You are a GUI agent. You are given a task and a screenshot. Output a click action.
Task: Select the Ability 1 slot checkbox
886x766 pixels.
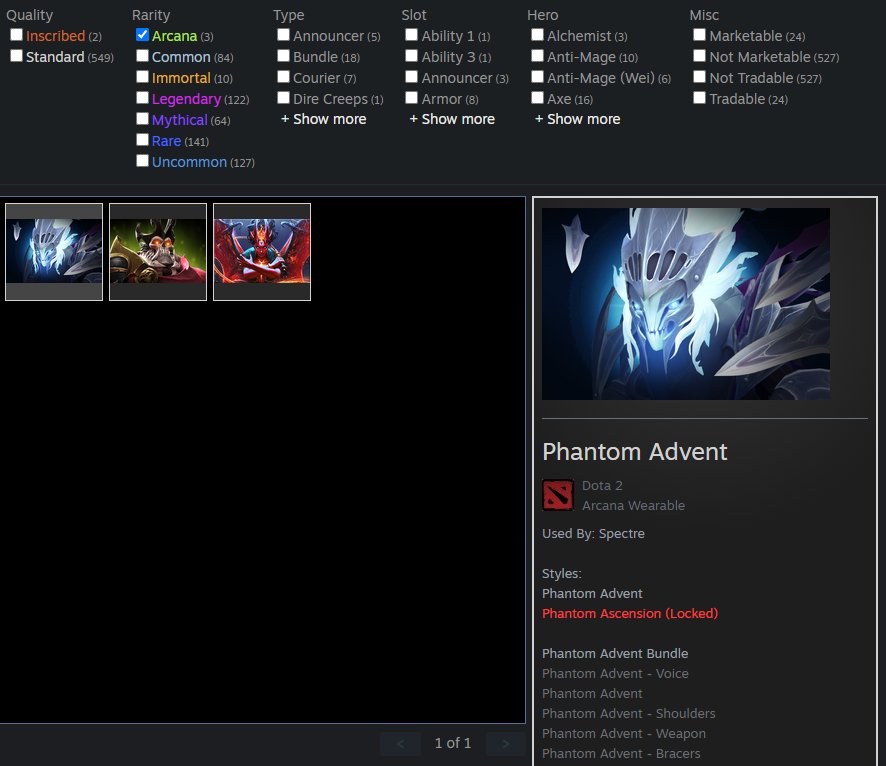(412, 35)
